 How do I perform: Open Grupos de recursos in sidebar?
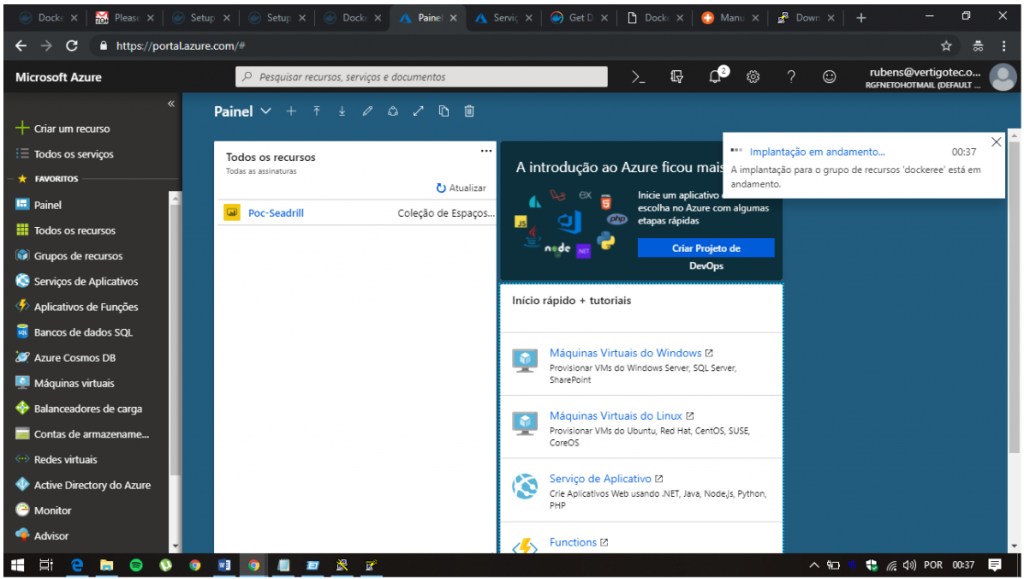point(78,256)
